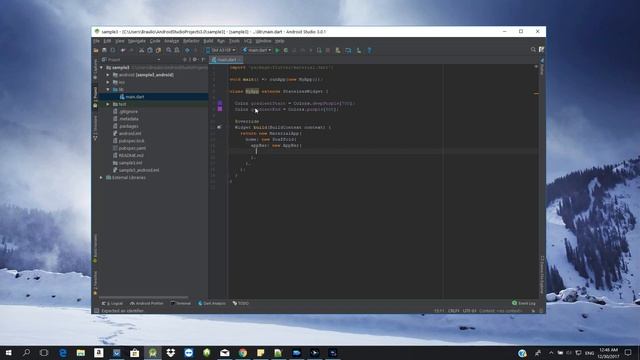640x360 pixels.
Task: Click the purple gutter color swatch
Action: [220, 109]
